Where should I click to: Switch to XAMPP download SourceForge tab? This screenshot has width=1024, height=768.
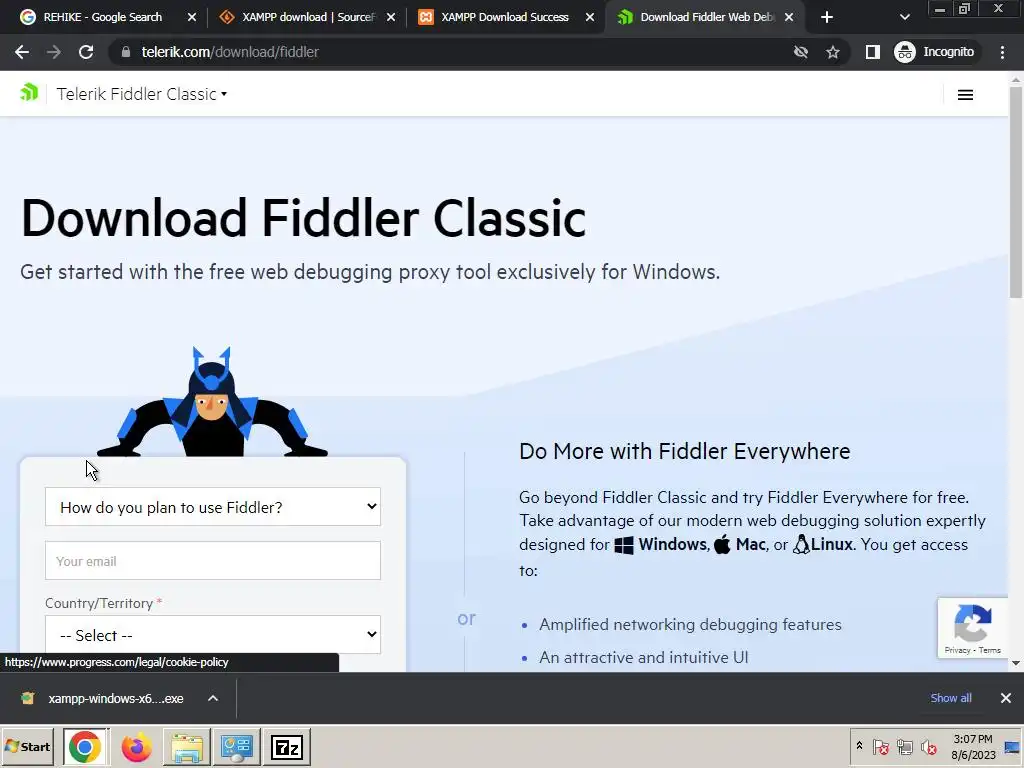pyautogui.click(x=297, y=17)
